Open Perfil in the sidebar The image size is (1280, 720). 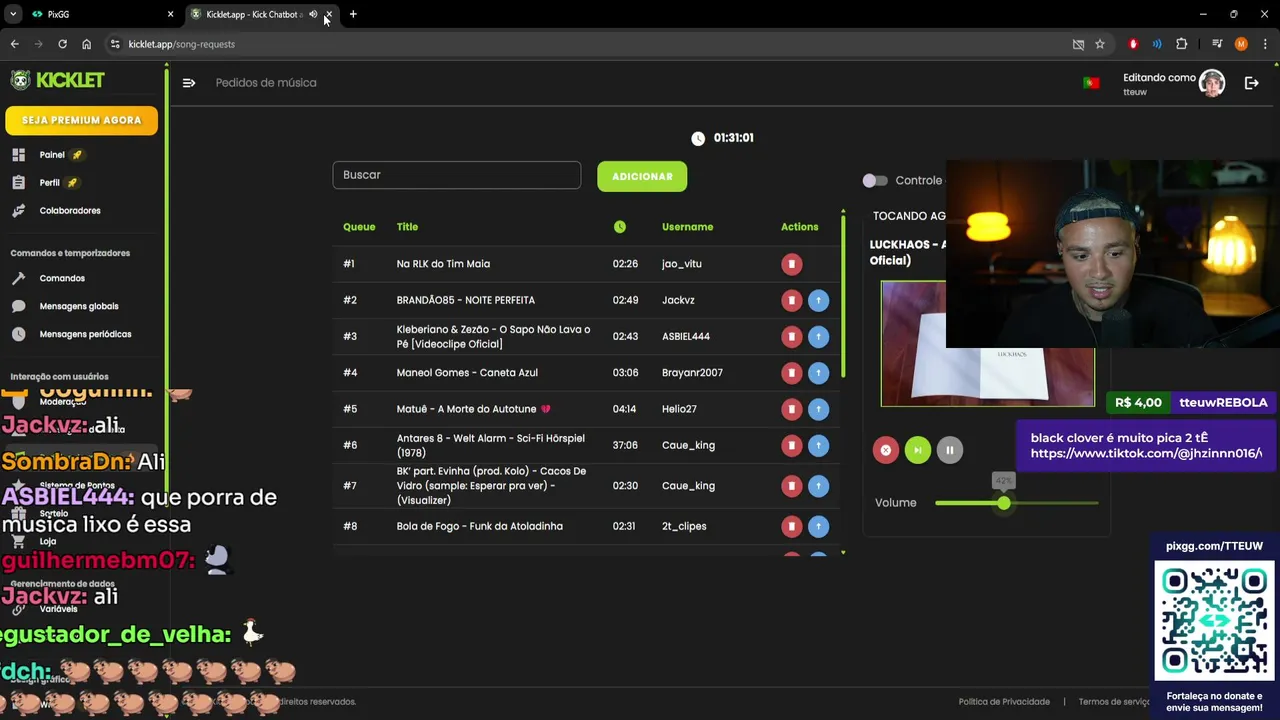tap(49, 183)
